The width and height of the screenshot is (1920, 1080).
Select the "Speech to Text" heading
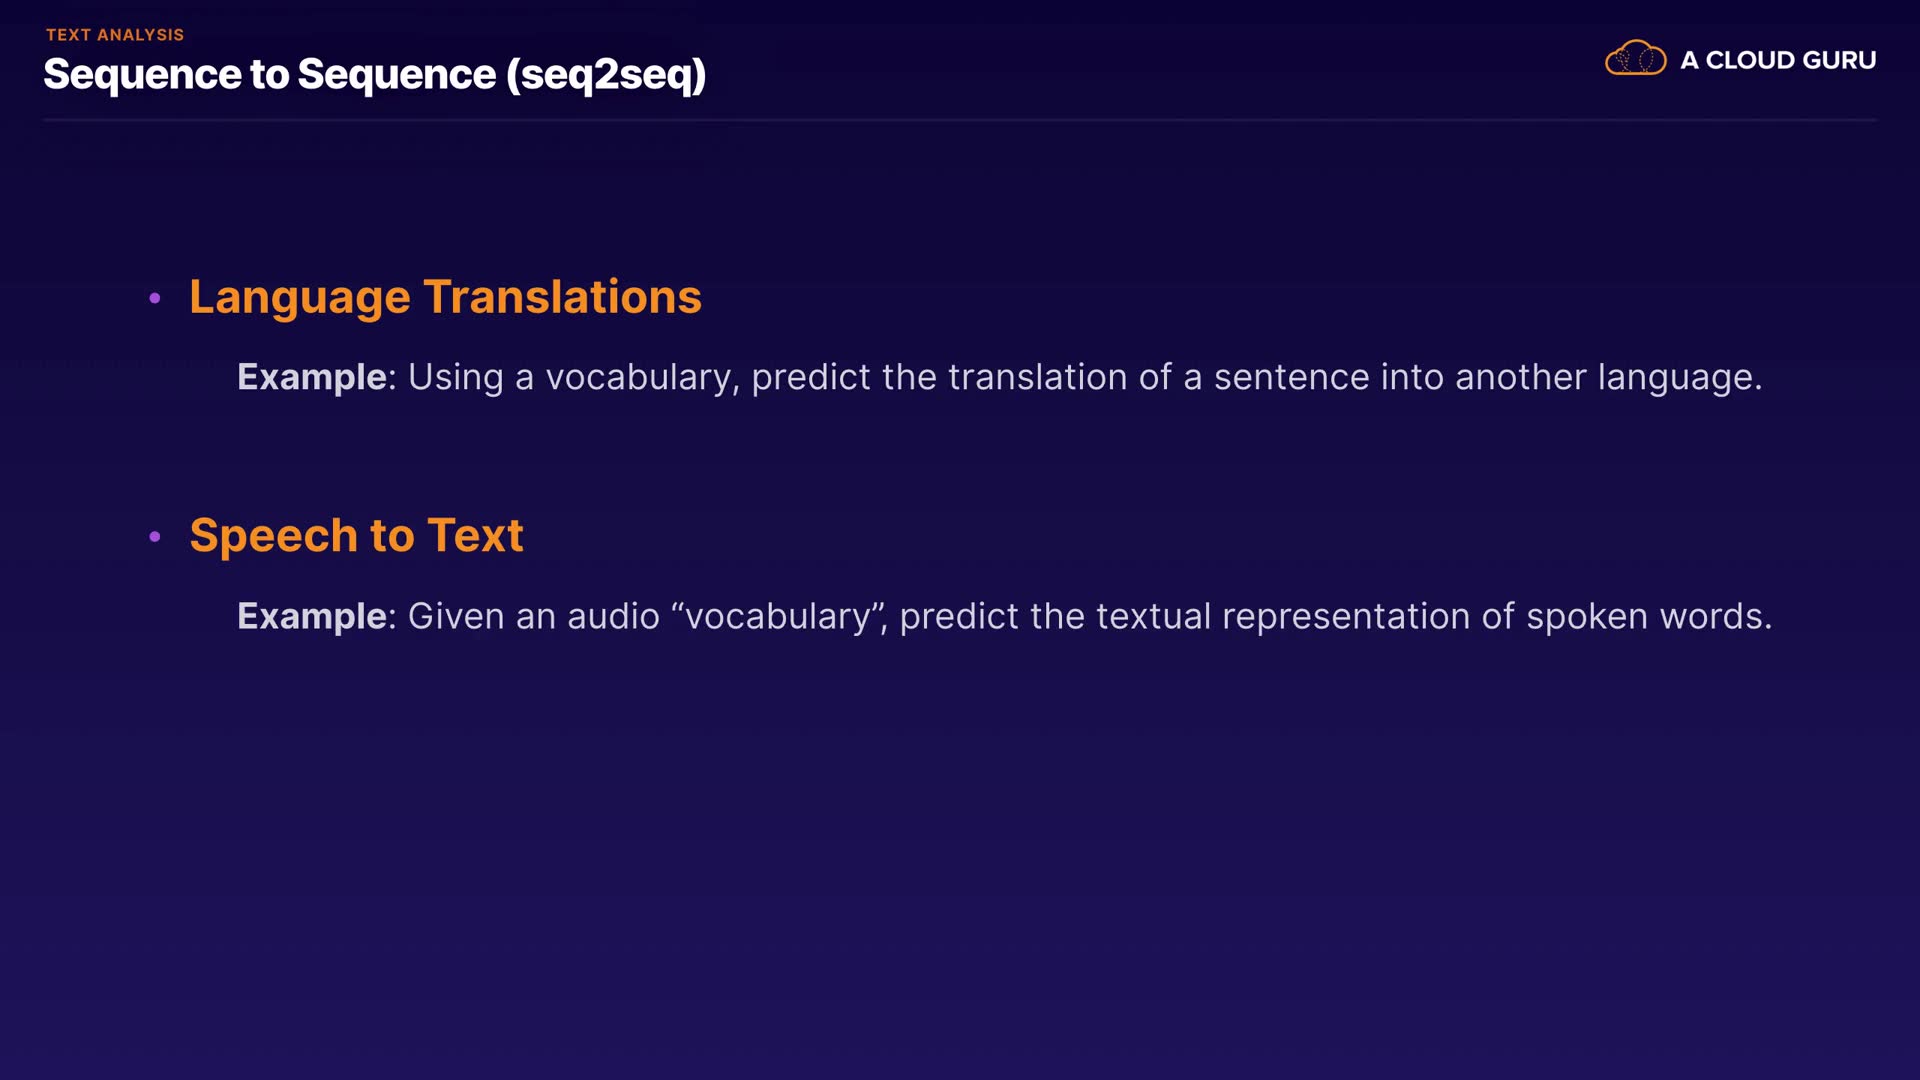click(356, 536)
